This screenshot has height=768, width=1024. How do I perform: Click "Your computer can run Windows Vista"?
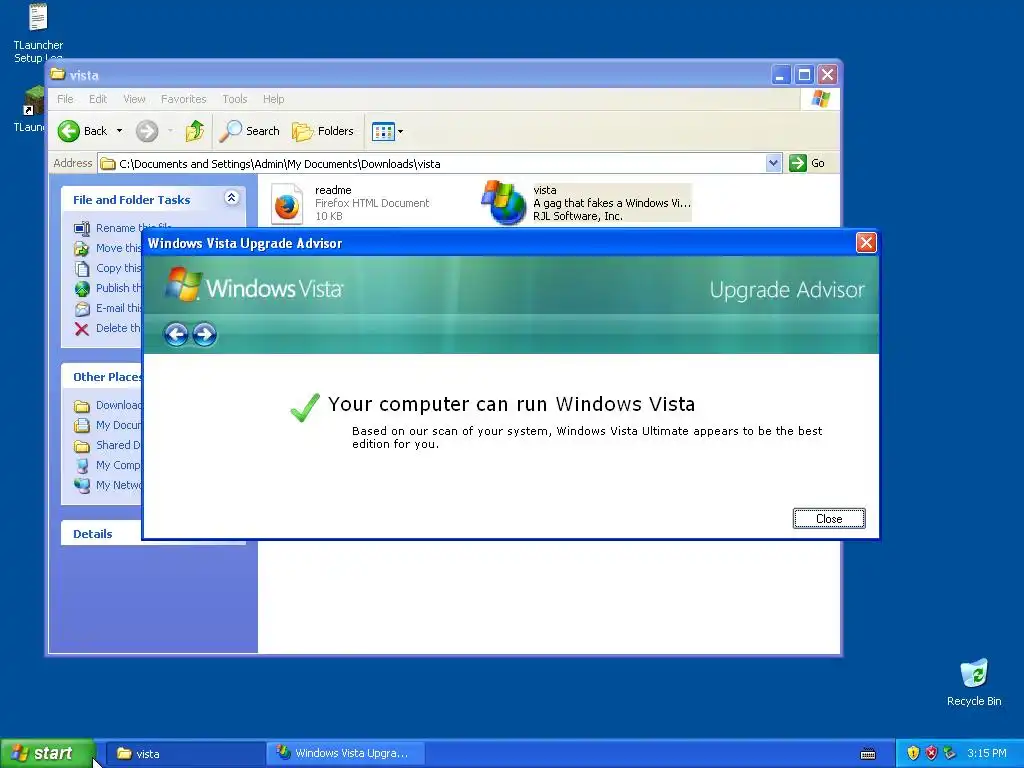pos(511,404)
